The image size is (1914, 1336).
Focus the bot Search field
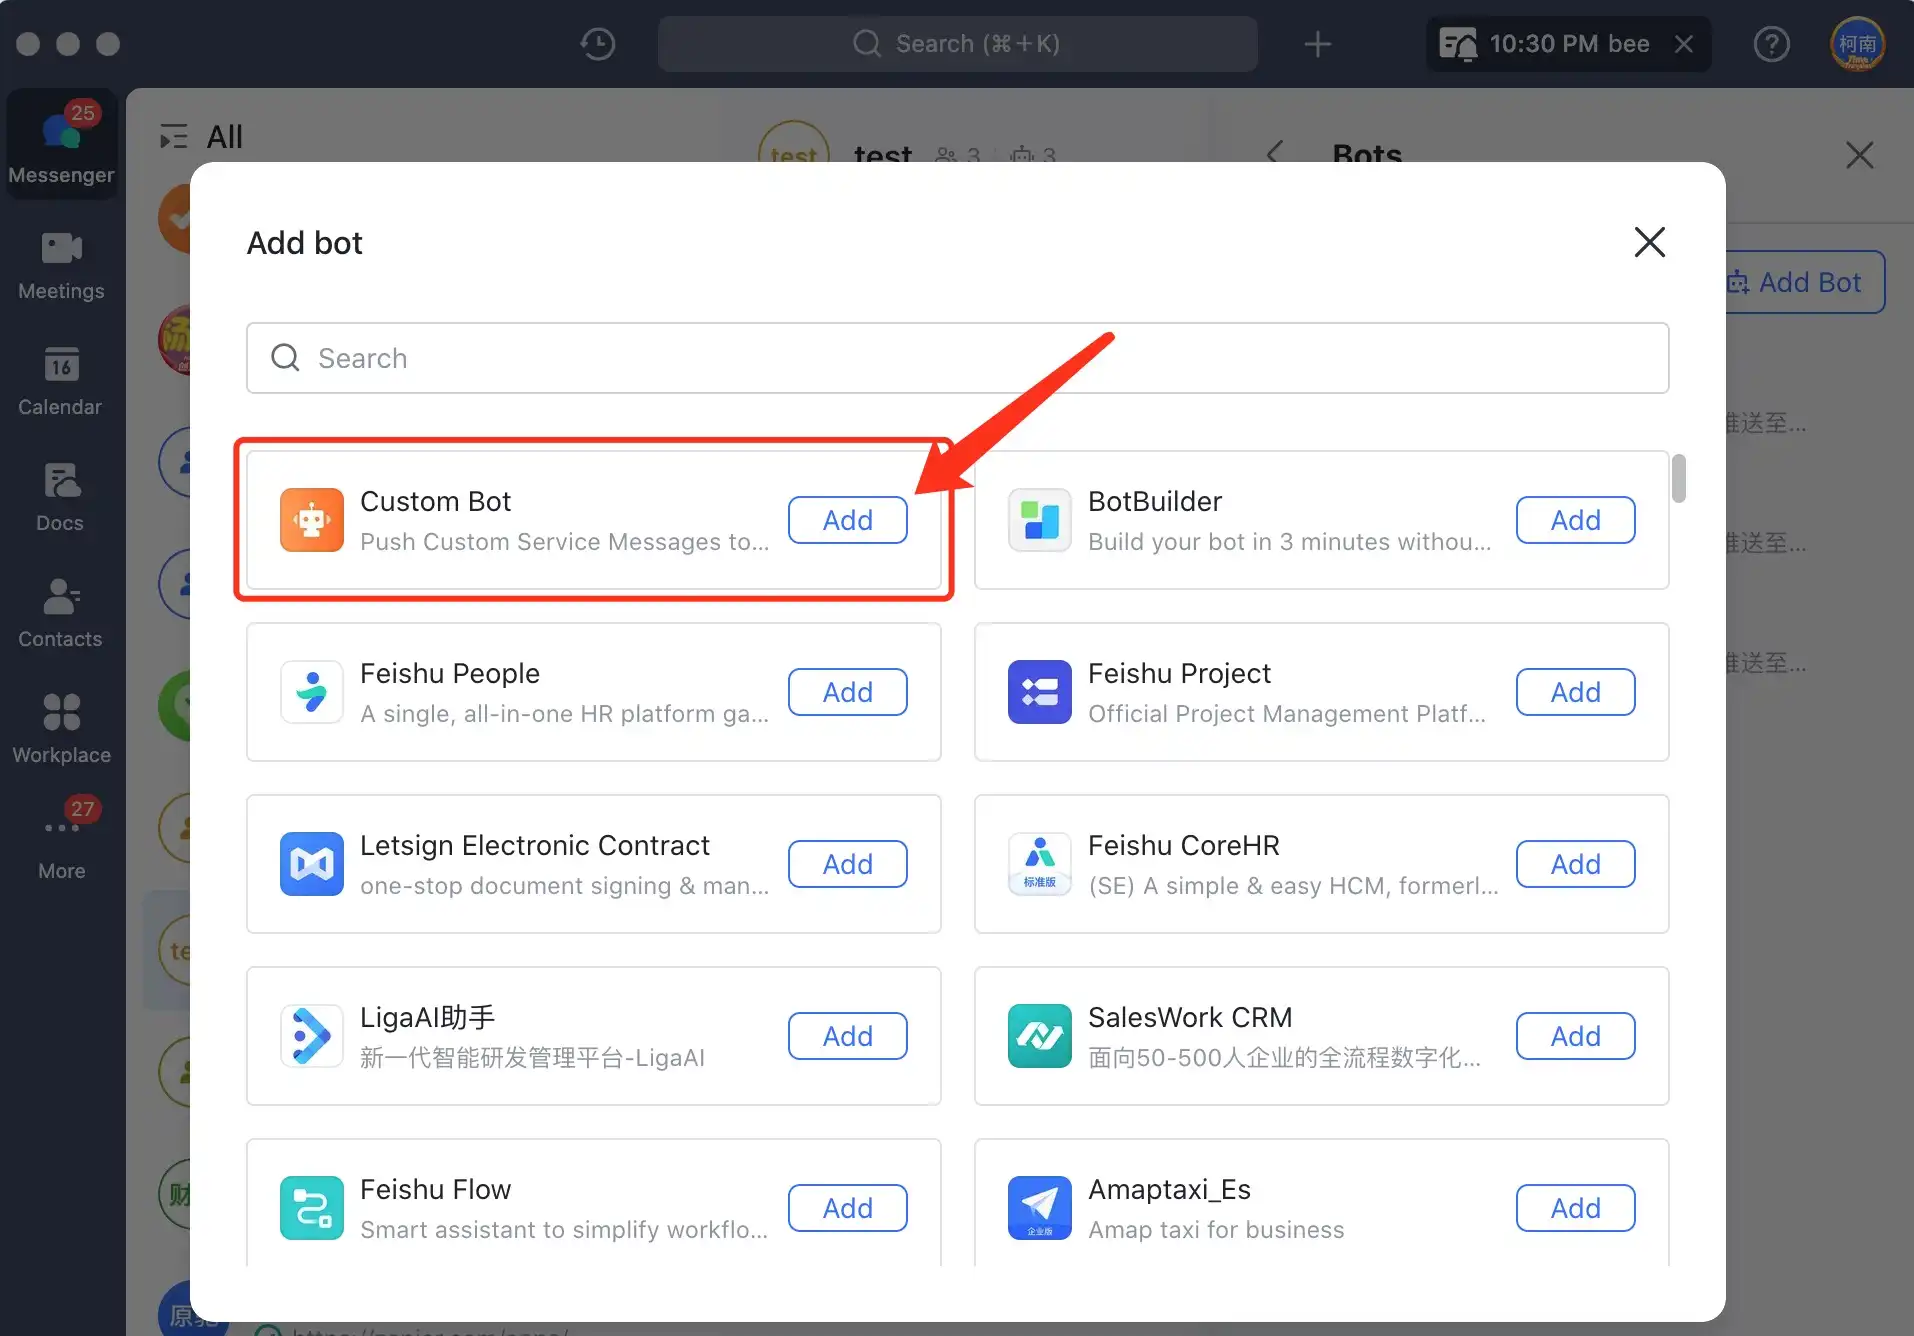click(958, 358)
